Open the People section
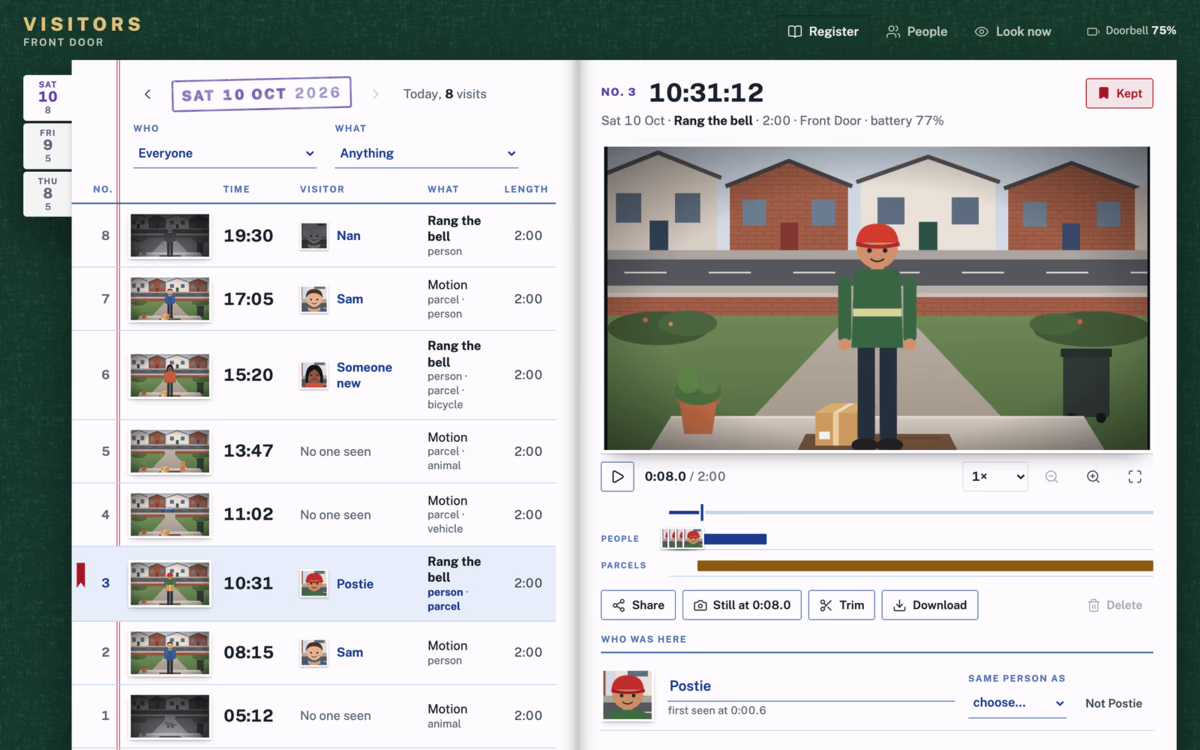Viewport: 1200px width, 750px height. point(917,31)
